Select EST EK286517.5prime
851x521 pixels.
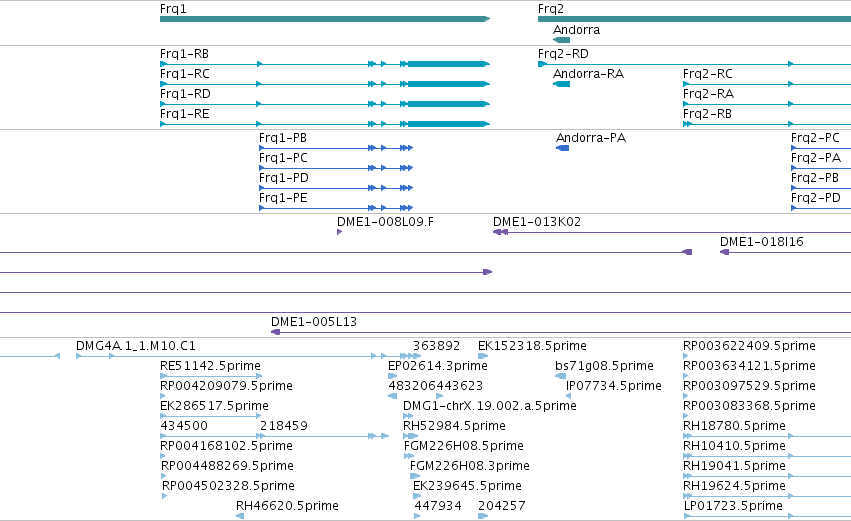click(x=214, y=406)
